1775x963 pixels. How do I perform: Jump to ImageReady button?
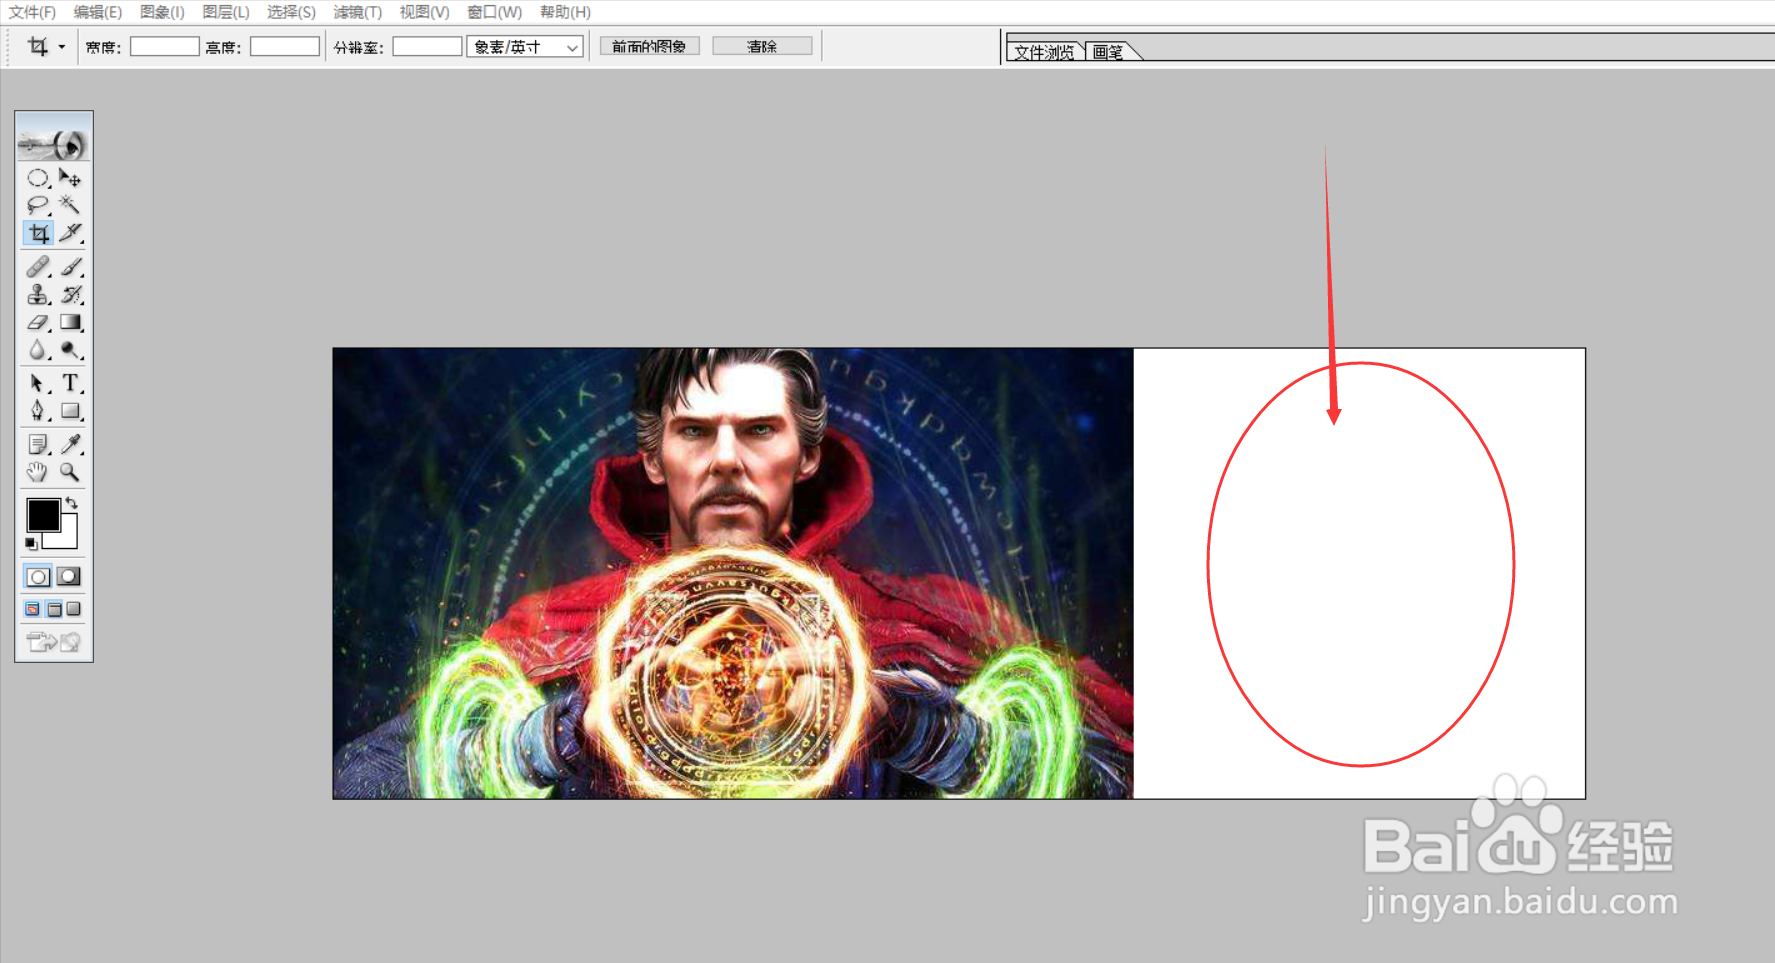pos(54,642)
